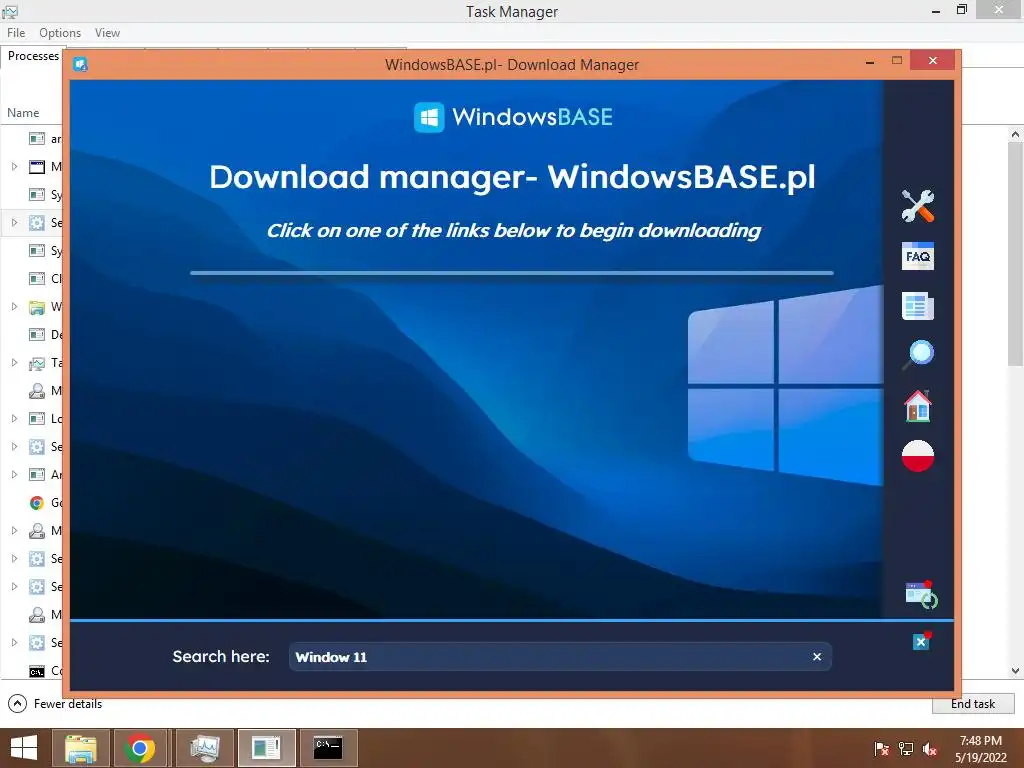Screen dimensions: 1024x768
Task: Click the update check icon in sidebar
Action: click(x=921, y=594)
